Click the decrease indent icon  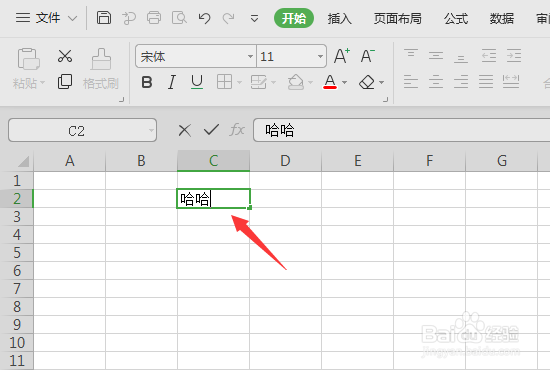click(x=489, y=55)
